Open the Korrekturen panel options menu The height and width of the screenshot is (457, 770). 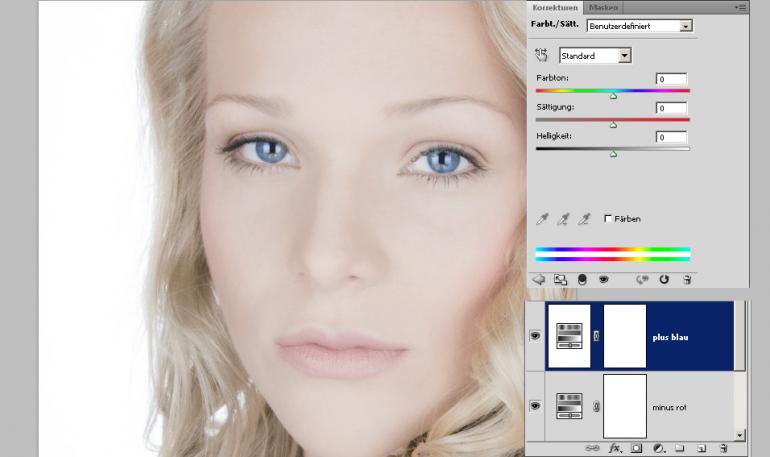click(x=741, y=7)
